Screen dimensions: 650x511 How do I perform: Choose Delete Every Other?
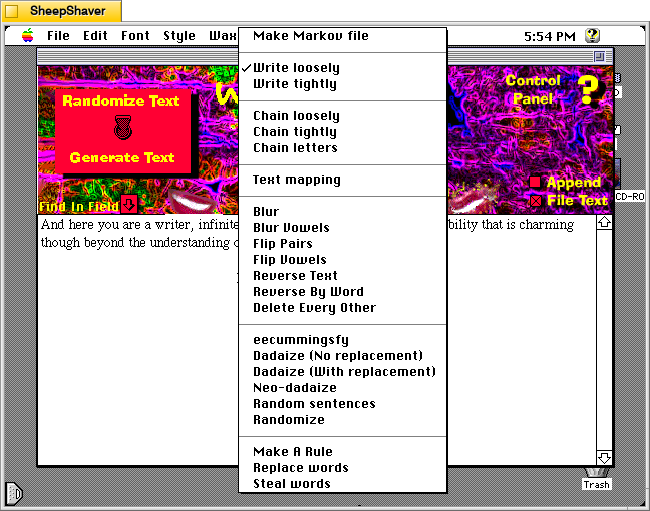342,308
